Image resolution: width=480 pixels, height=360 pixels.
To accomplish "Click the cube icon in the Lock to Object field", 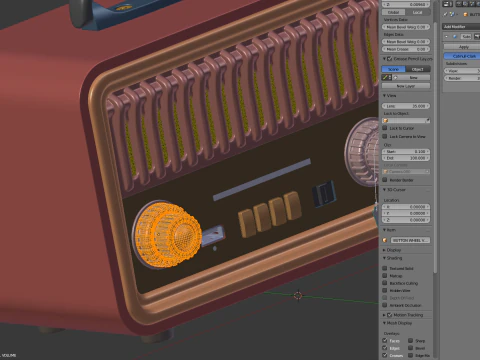I will [386, 121].
